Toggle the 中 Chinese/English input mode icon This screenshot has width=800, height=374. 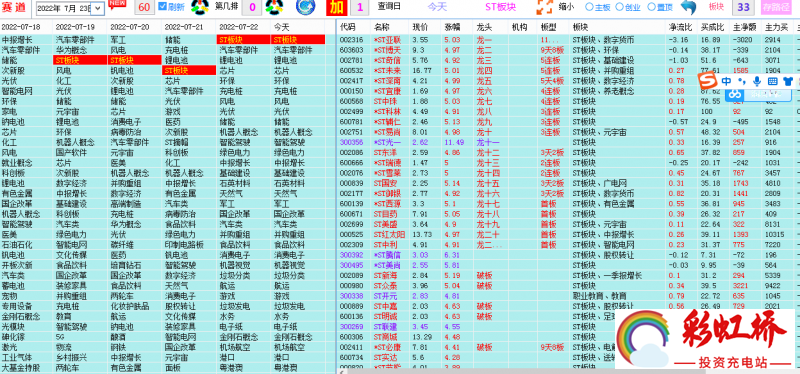(x=726, y=81)
